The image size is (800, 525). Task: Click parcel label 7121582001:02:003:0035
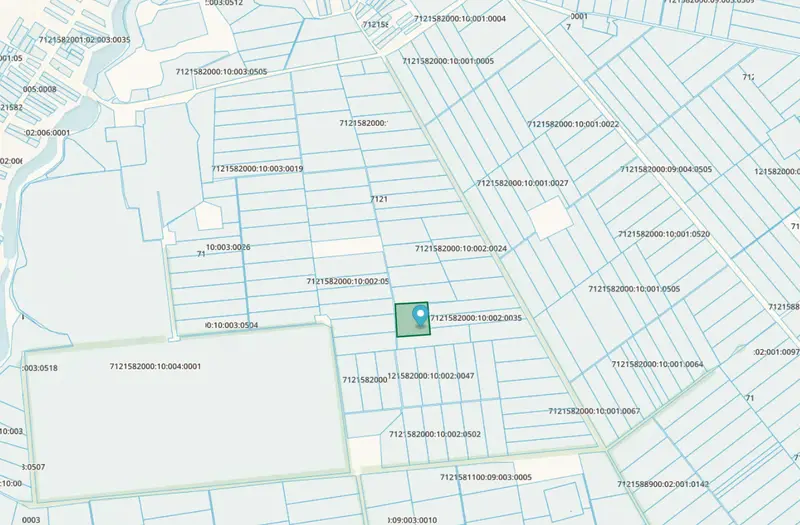pyautogui.click(x=85, y=40)
